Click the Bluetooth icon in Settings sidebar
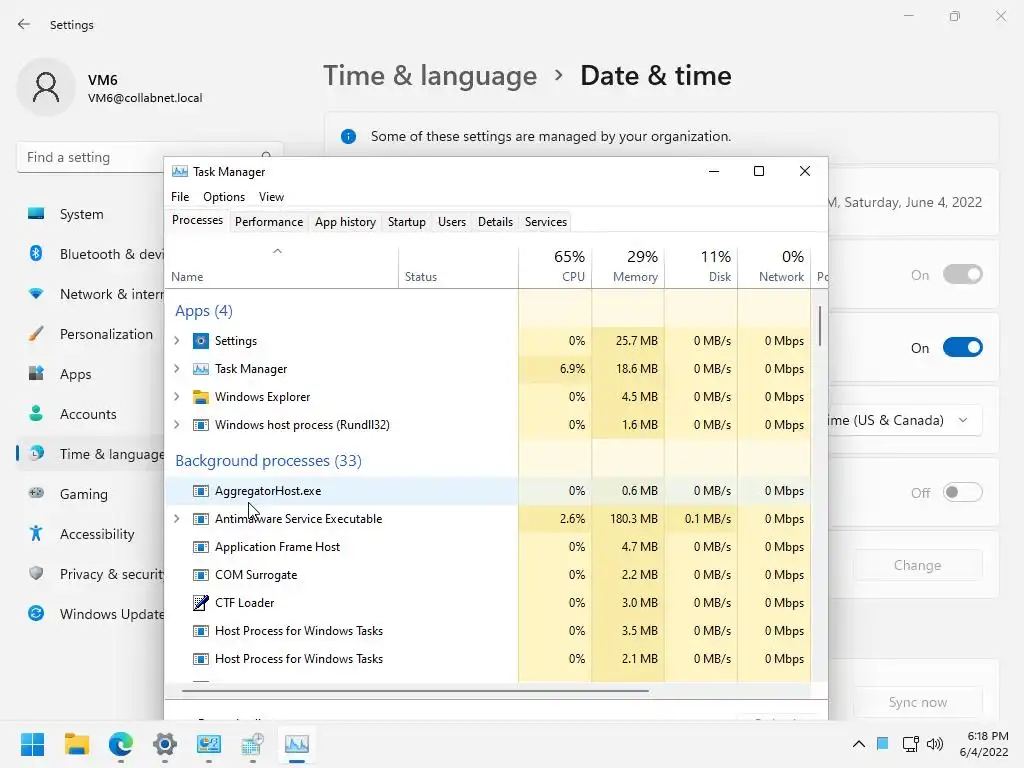1024x768 pixels. click(x=36, y=253)
